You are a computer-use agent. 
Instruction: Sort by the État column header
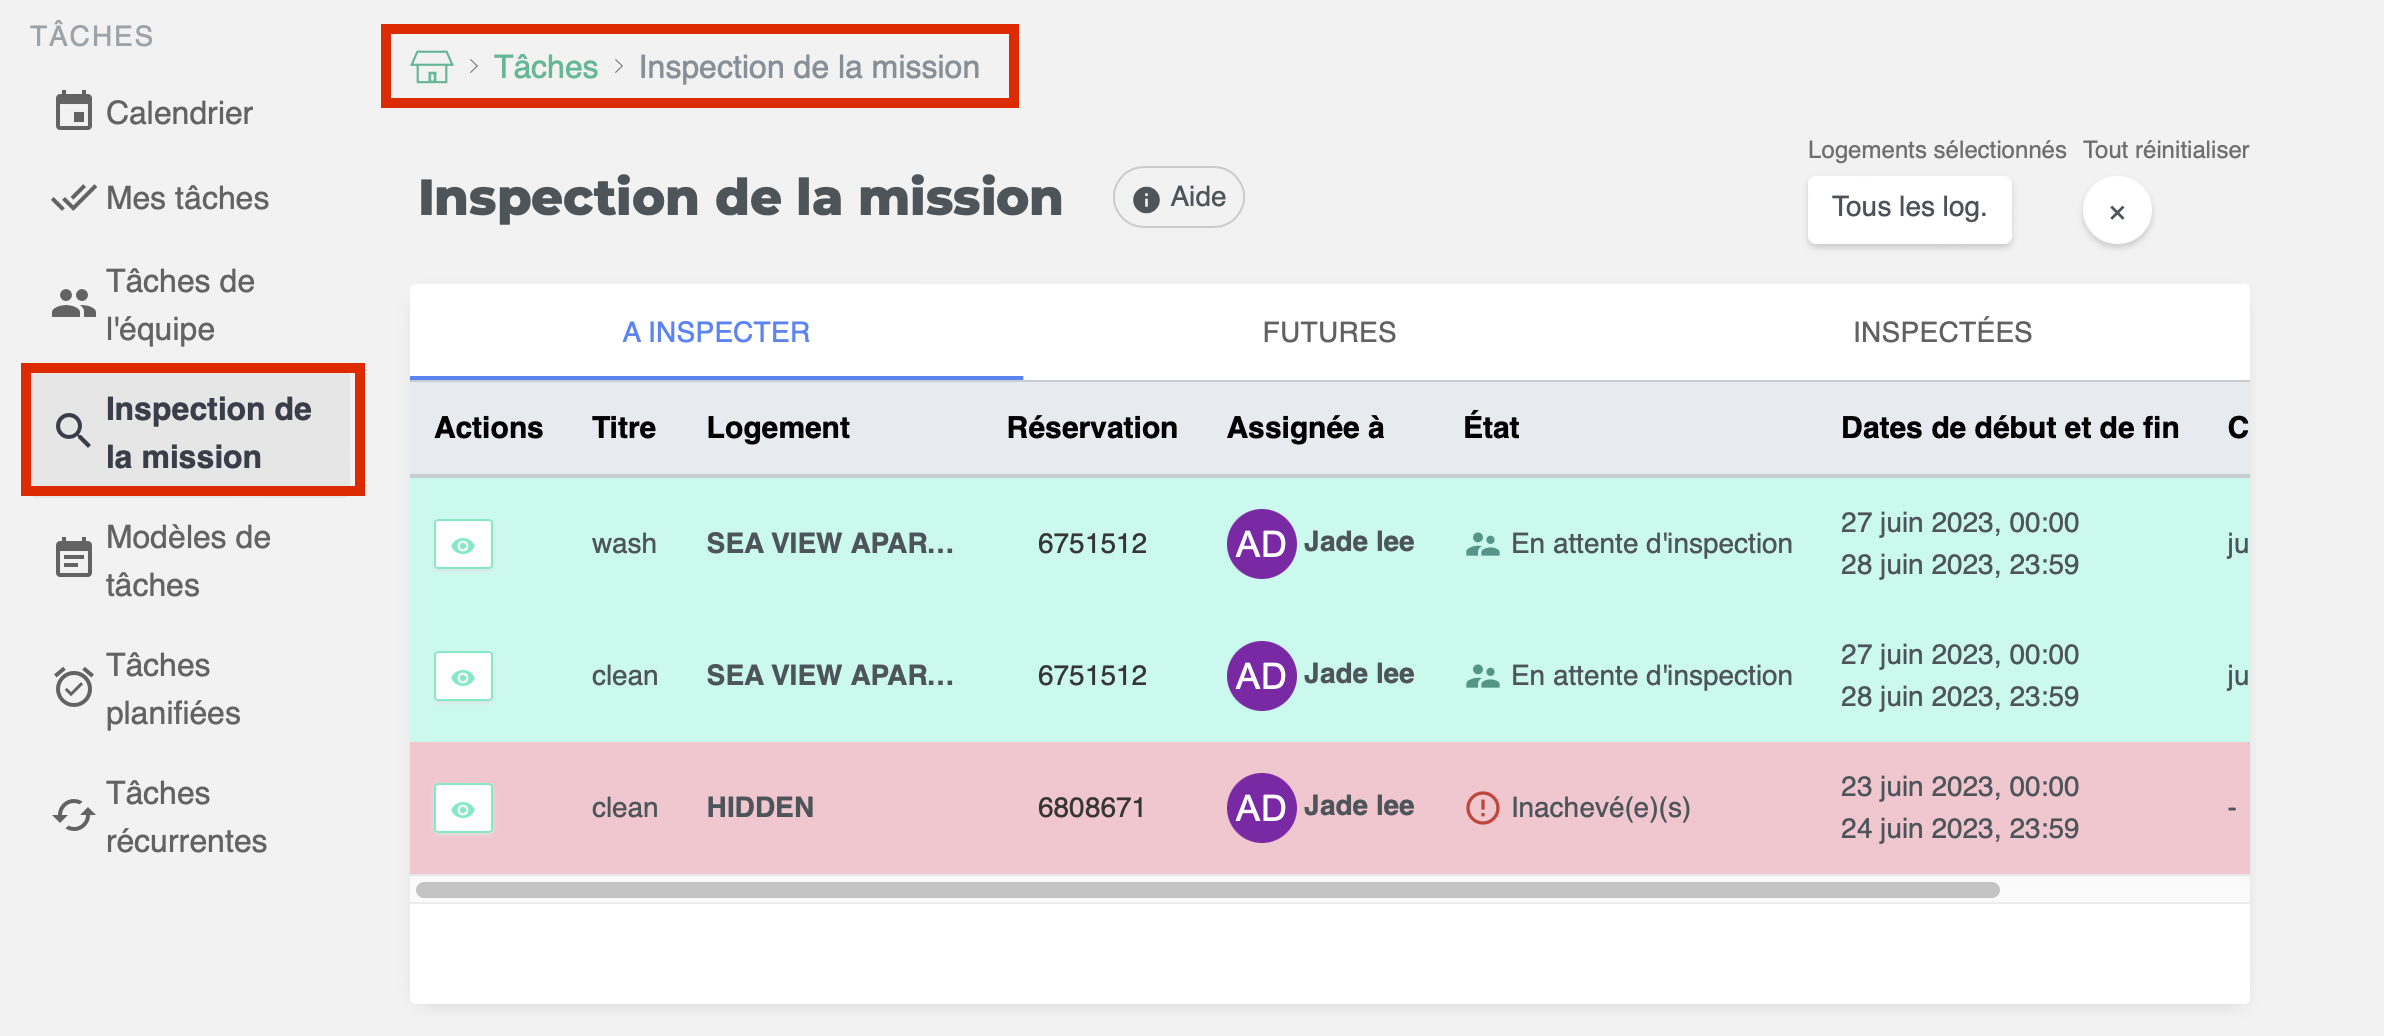(x=1491, y=428)
